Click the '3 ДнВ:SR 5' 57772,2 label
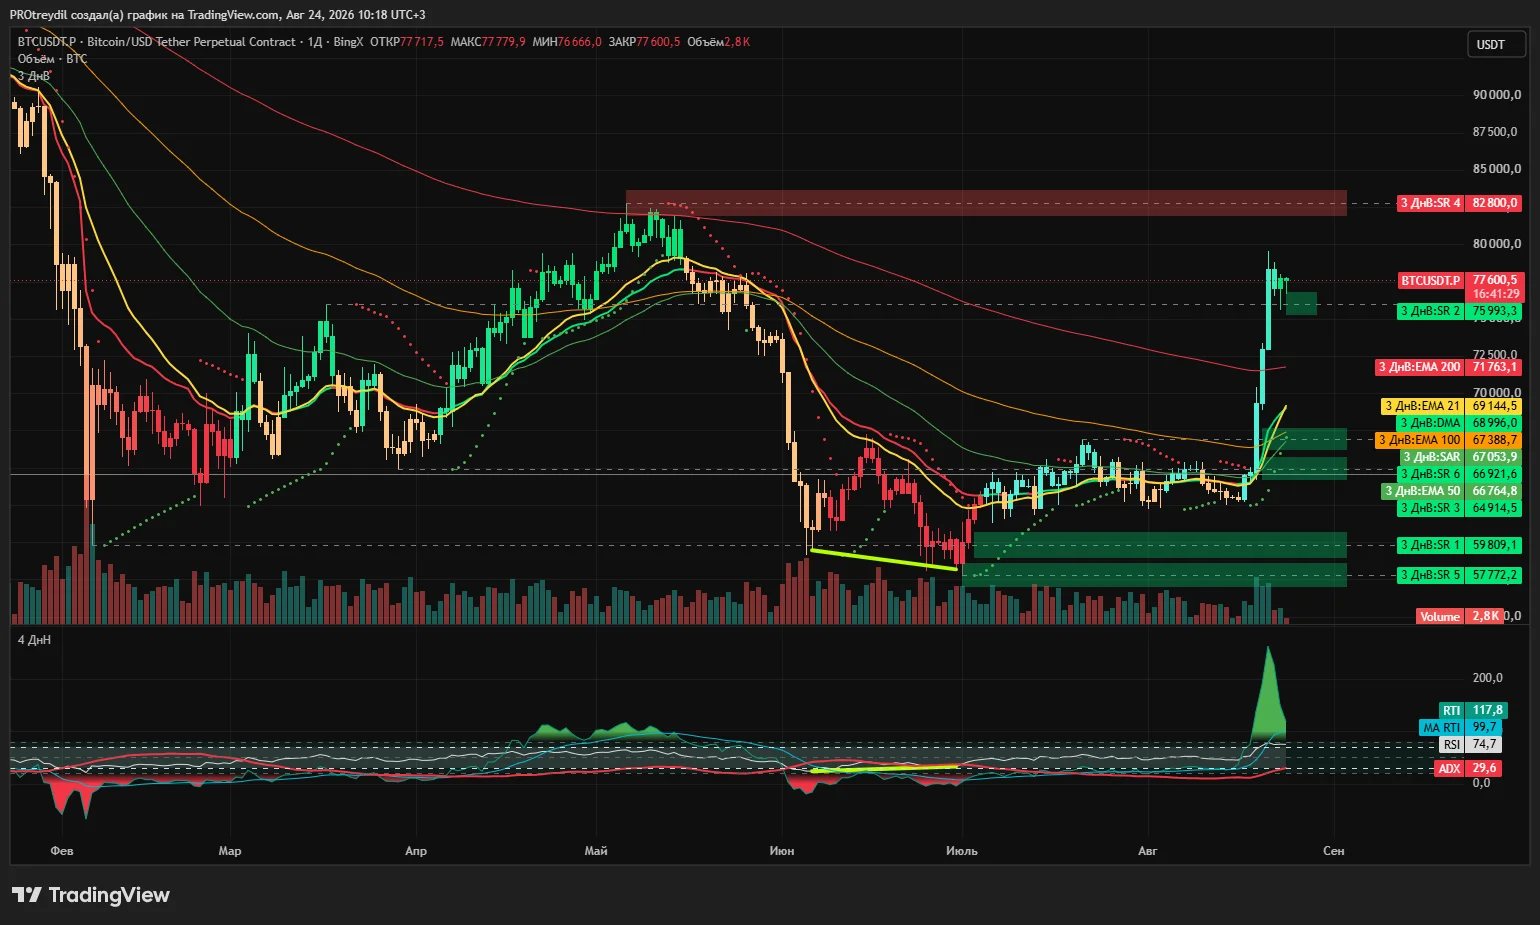Image resolution: width=1540 pixels, height=925 pixels. [x=1459, y=575]
